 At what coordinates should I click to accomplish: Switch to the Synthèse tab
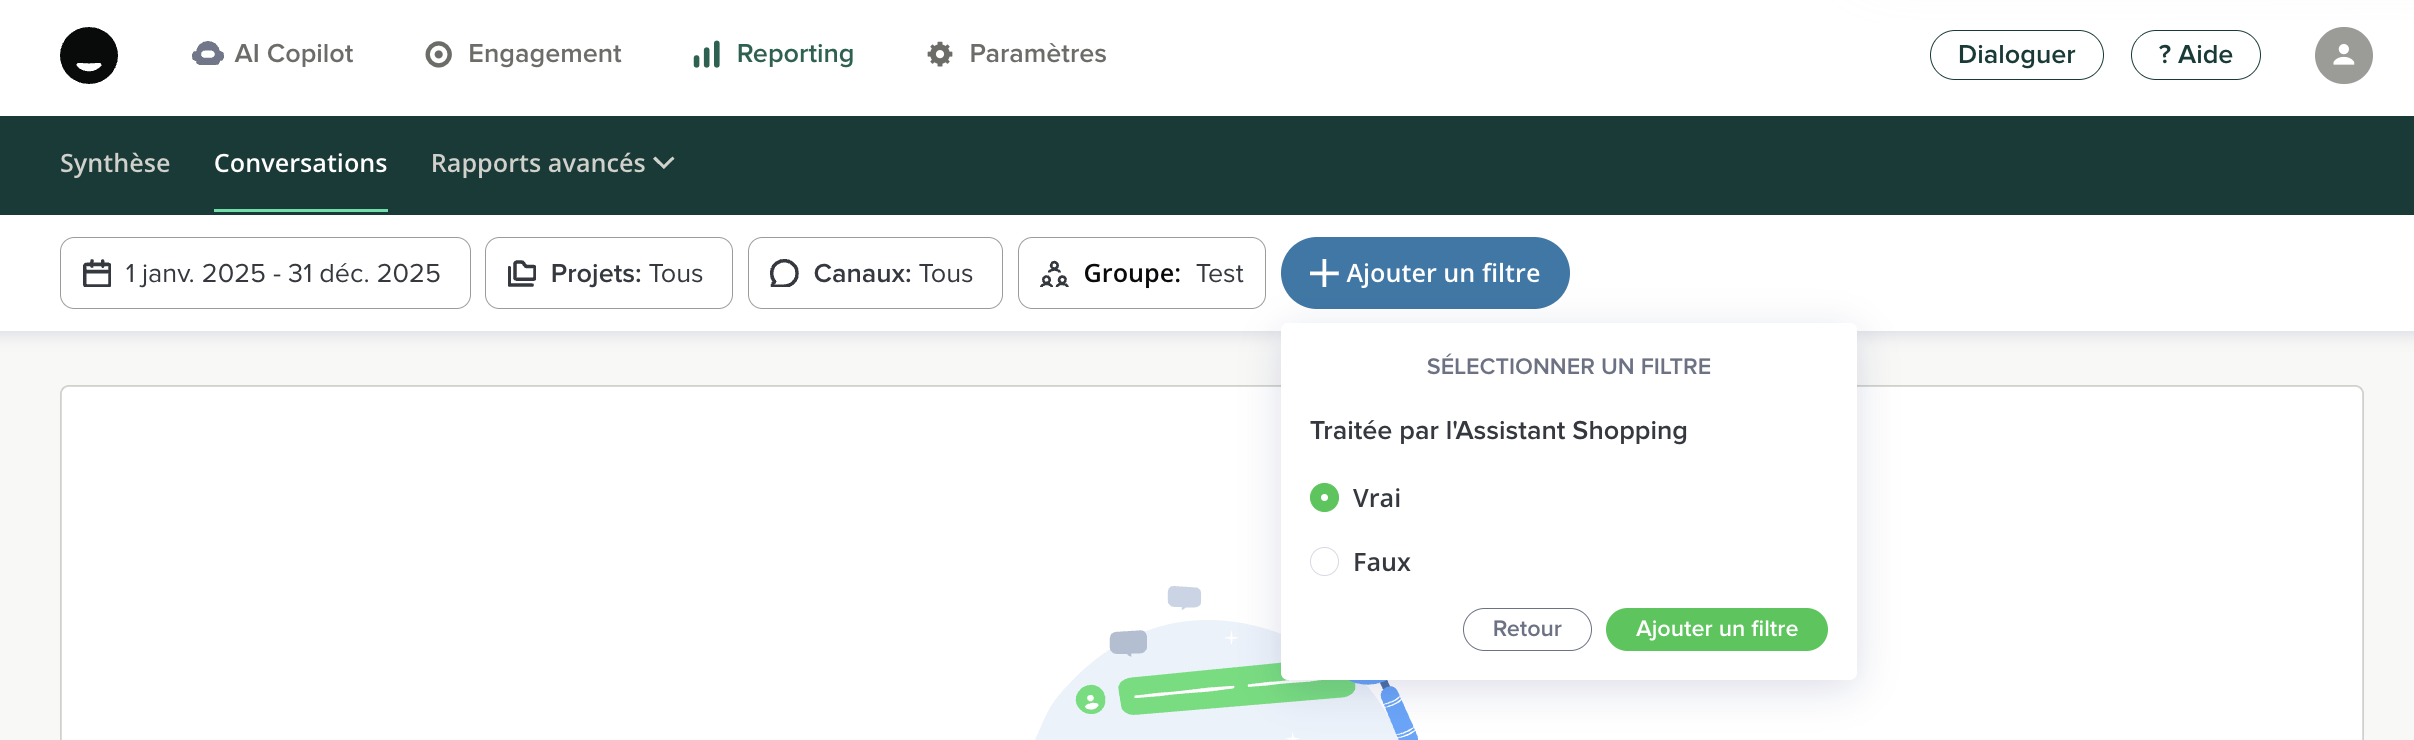pyautogui.click(x=115, y=163)
